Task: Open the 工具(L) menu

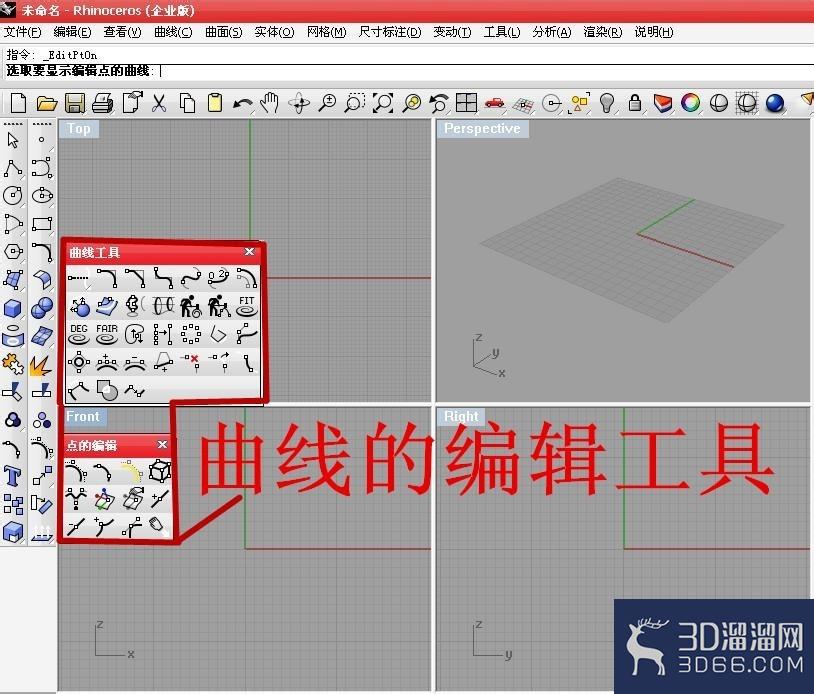Action: [501, 32]
